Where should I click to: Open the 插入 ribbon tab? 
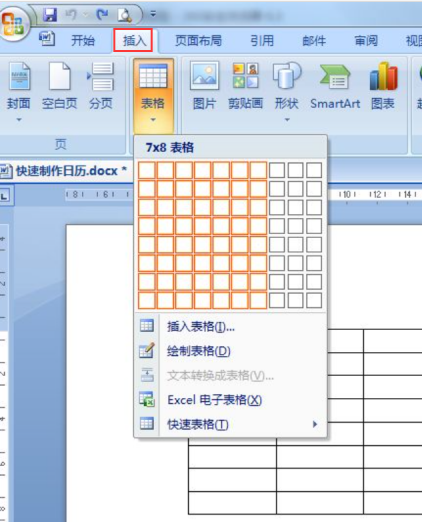tap(133, 40)
